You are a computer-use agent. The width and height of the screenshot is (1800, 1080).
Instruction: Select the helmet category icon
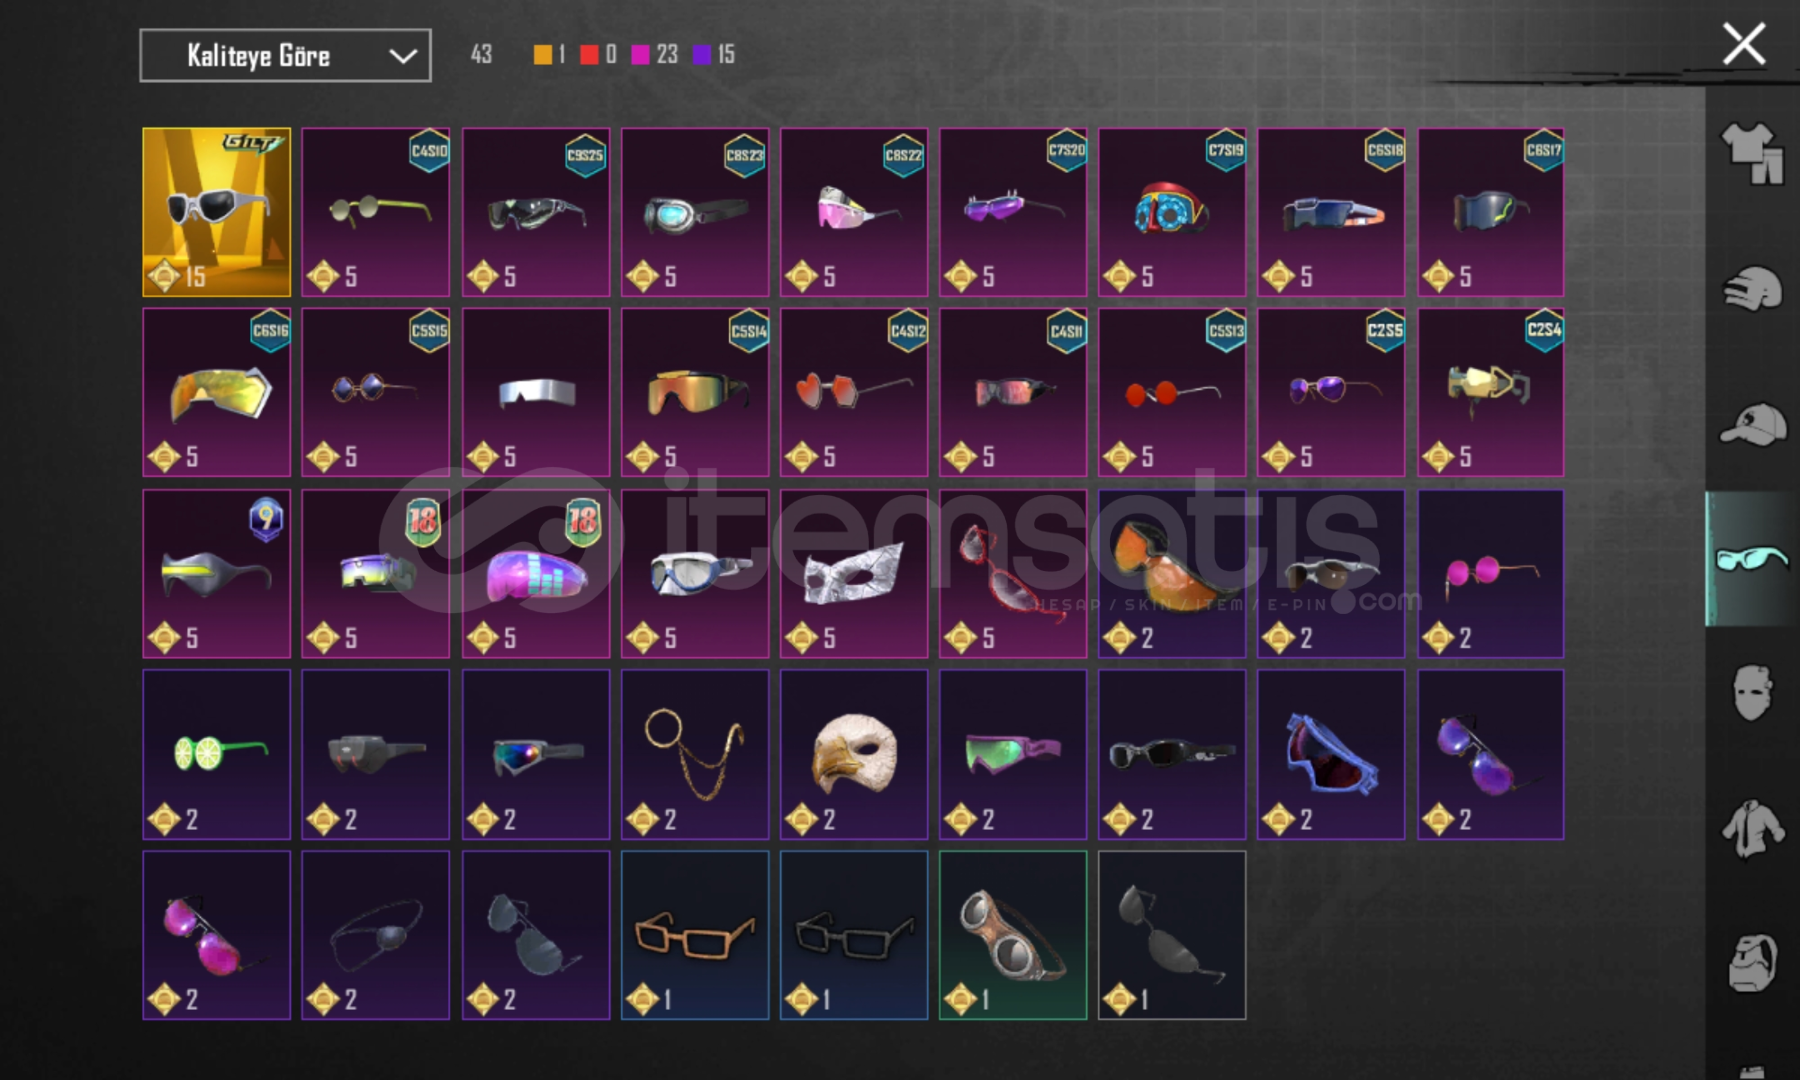[x=1752, y=289]
